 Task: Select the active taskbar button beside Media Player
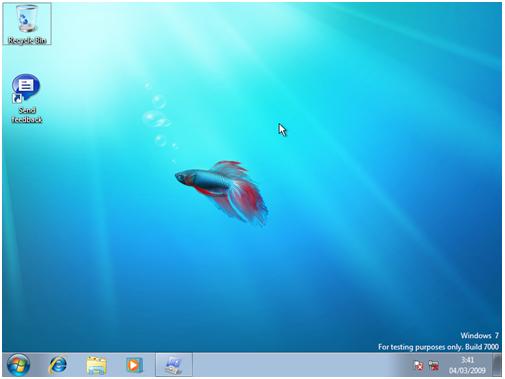coord(174,365)
